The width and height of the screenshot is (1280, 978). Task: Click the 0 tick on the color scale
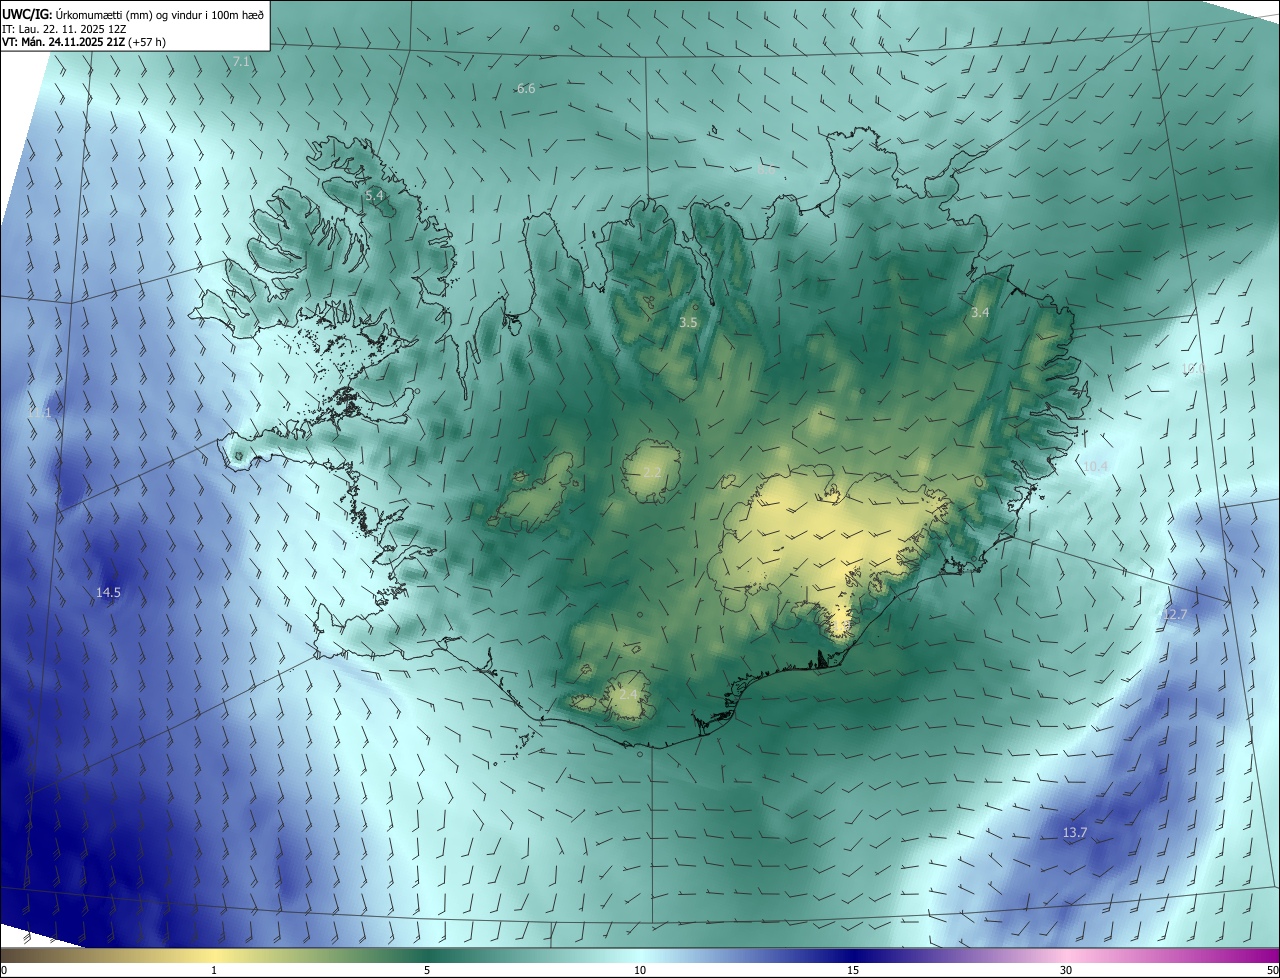pos(4,970)
